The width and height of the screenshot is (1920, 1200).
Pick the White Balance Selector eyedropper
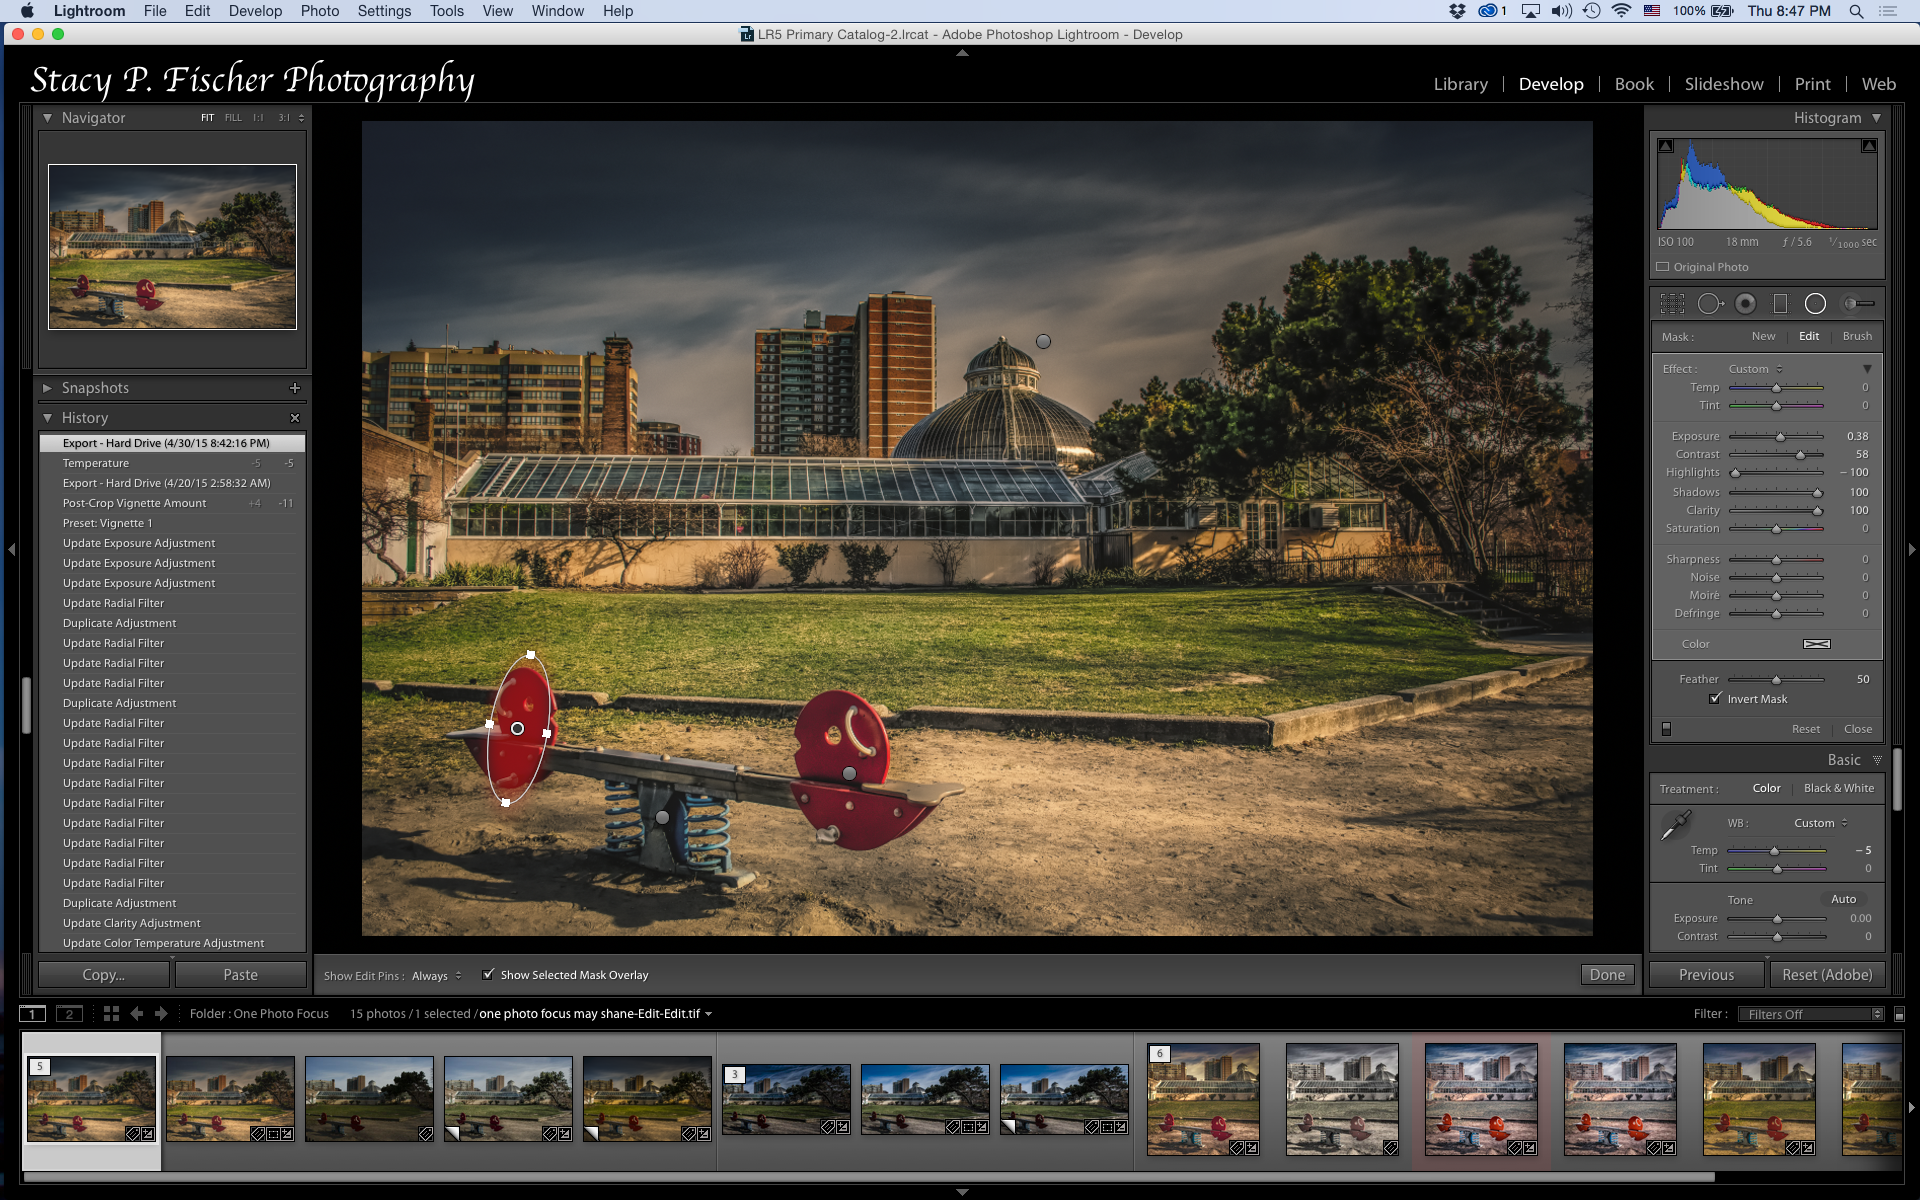coord(1675,826)
